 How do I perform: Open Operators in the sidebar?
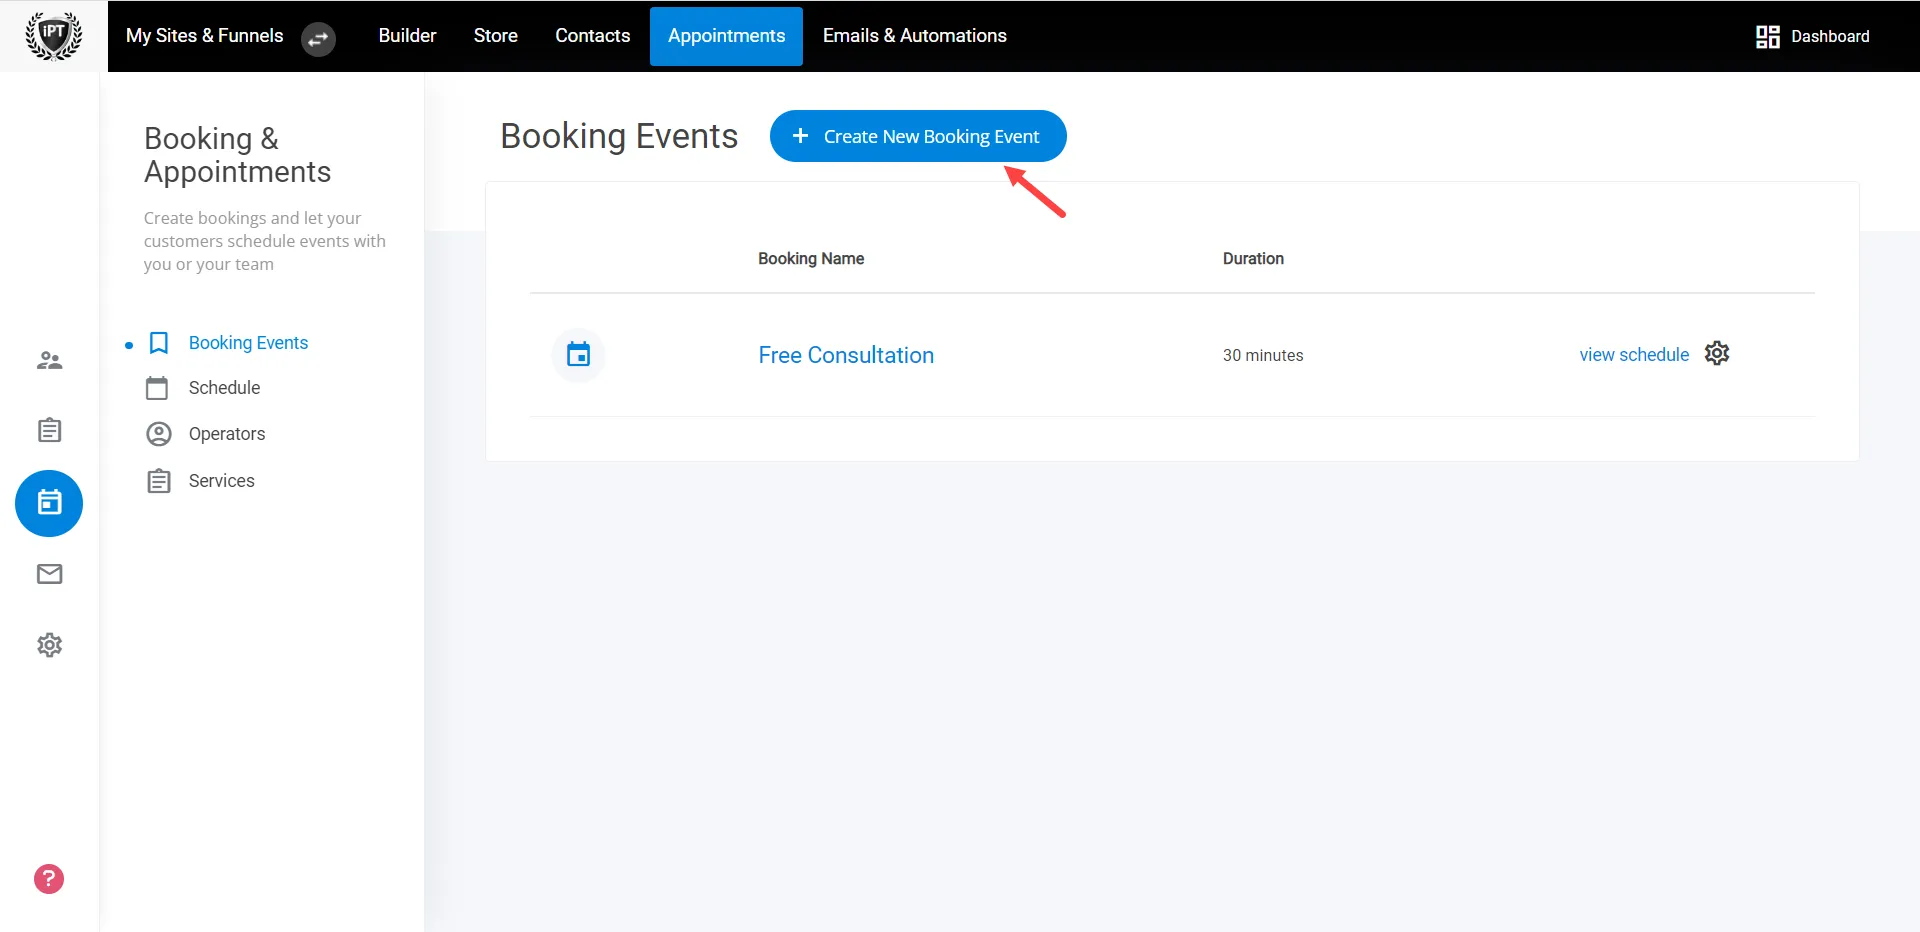(227, 434)
